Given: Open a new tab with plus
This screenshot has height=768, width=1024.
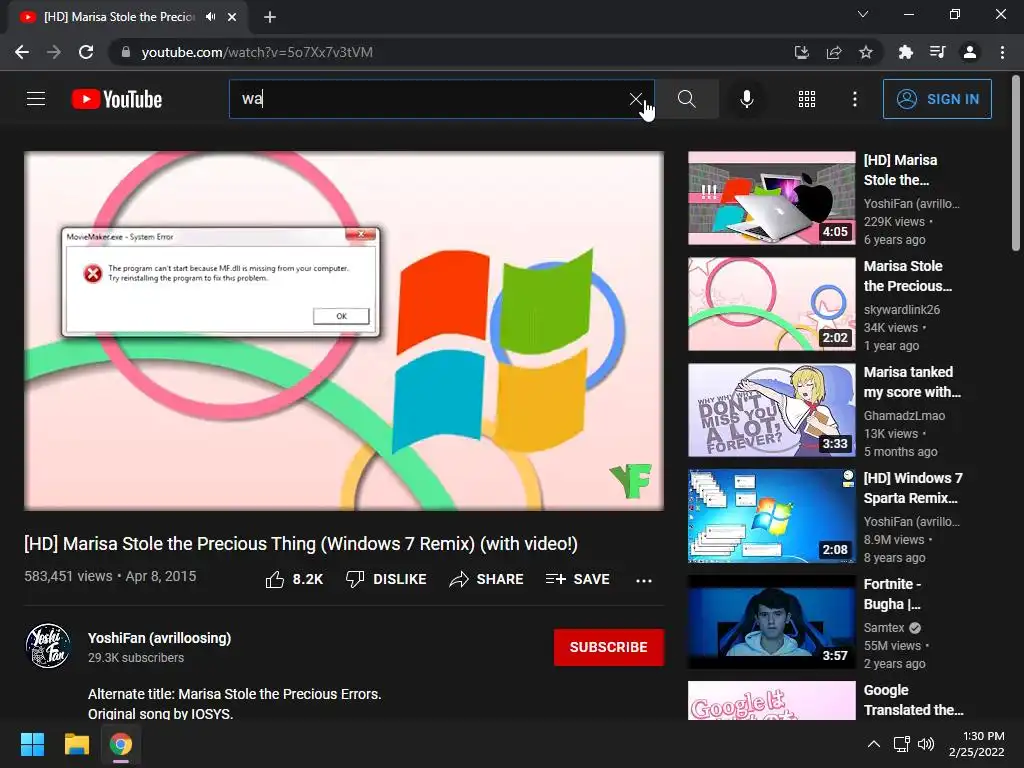Looking at the screenshot, I should click(x=270, y=17).
